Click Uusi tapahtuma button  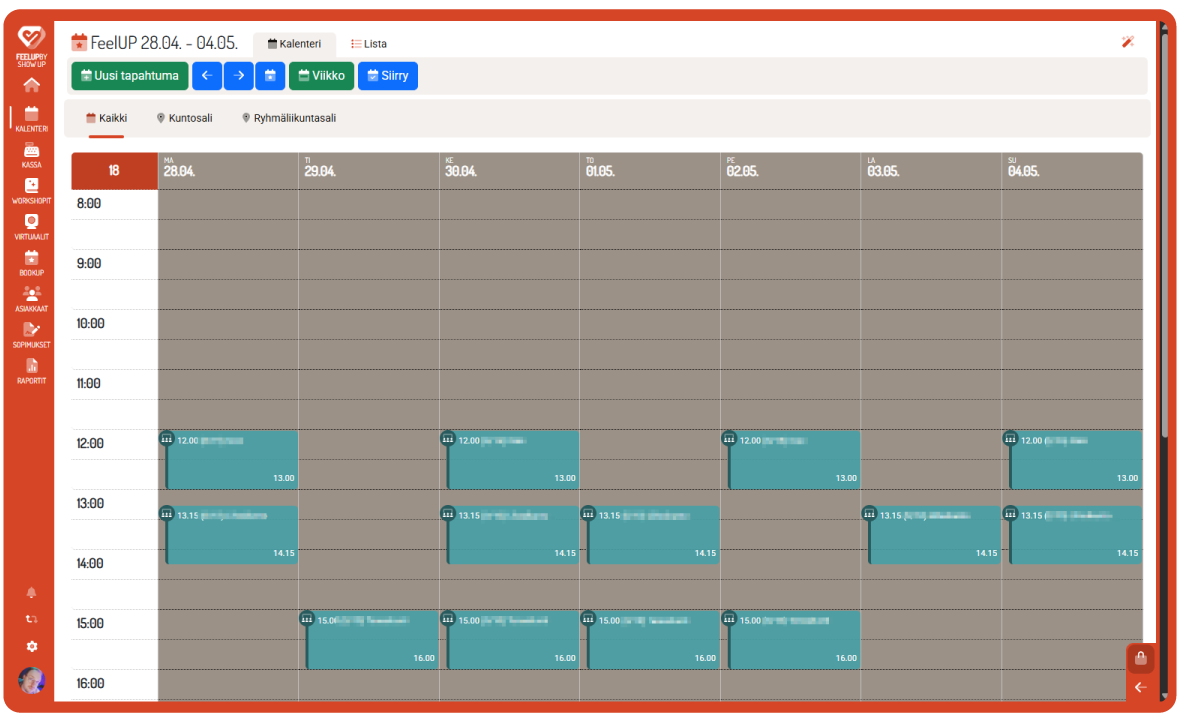(x=129, y=76)
